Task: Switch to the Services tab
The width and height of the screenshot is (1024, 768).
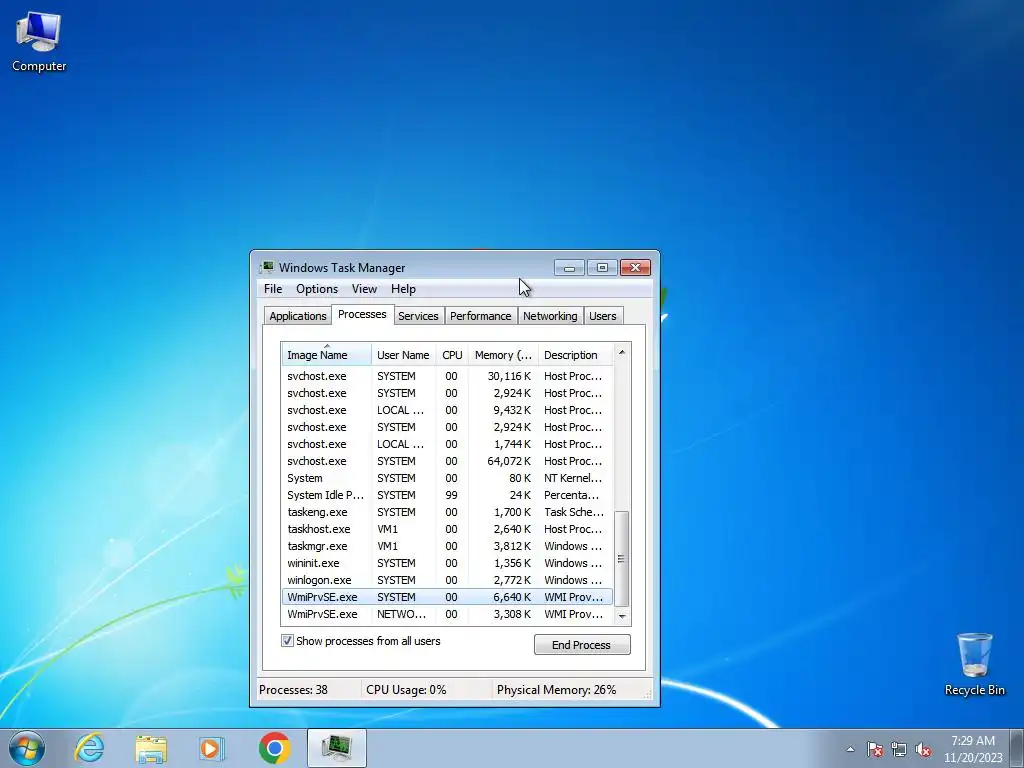Action: 418,316
